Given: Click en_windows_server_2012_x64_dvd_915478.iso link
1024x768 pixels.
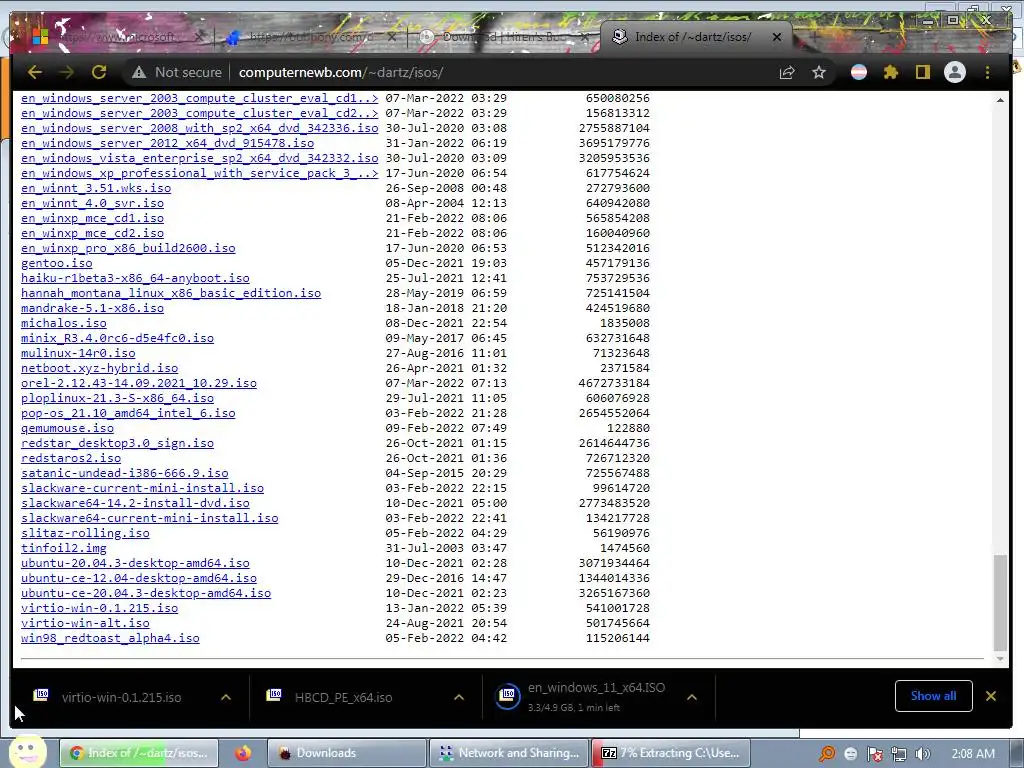Looking at the screenshot, I should pyautogui.click(x=167, y=143).
